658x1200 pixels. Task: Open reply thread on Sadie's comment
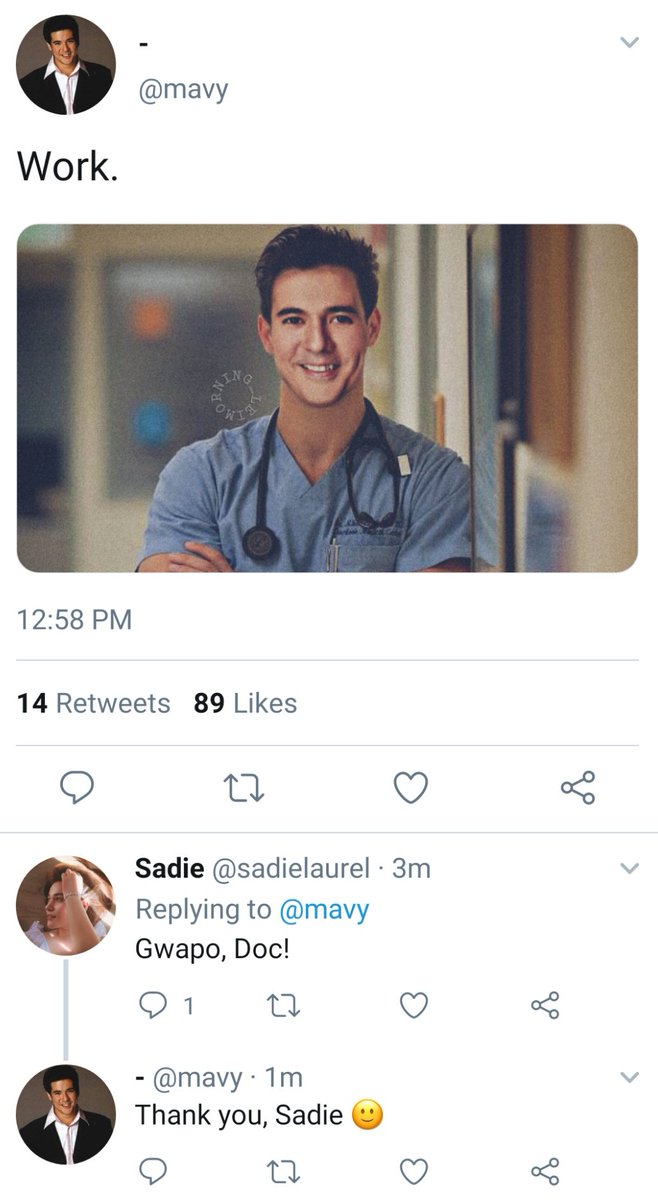pyautogui.click(x=159, y=1005)
